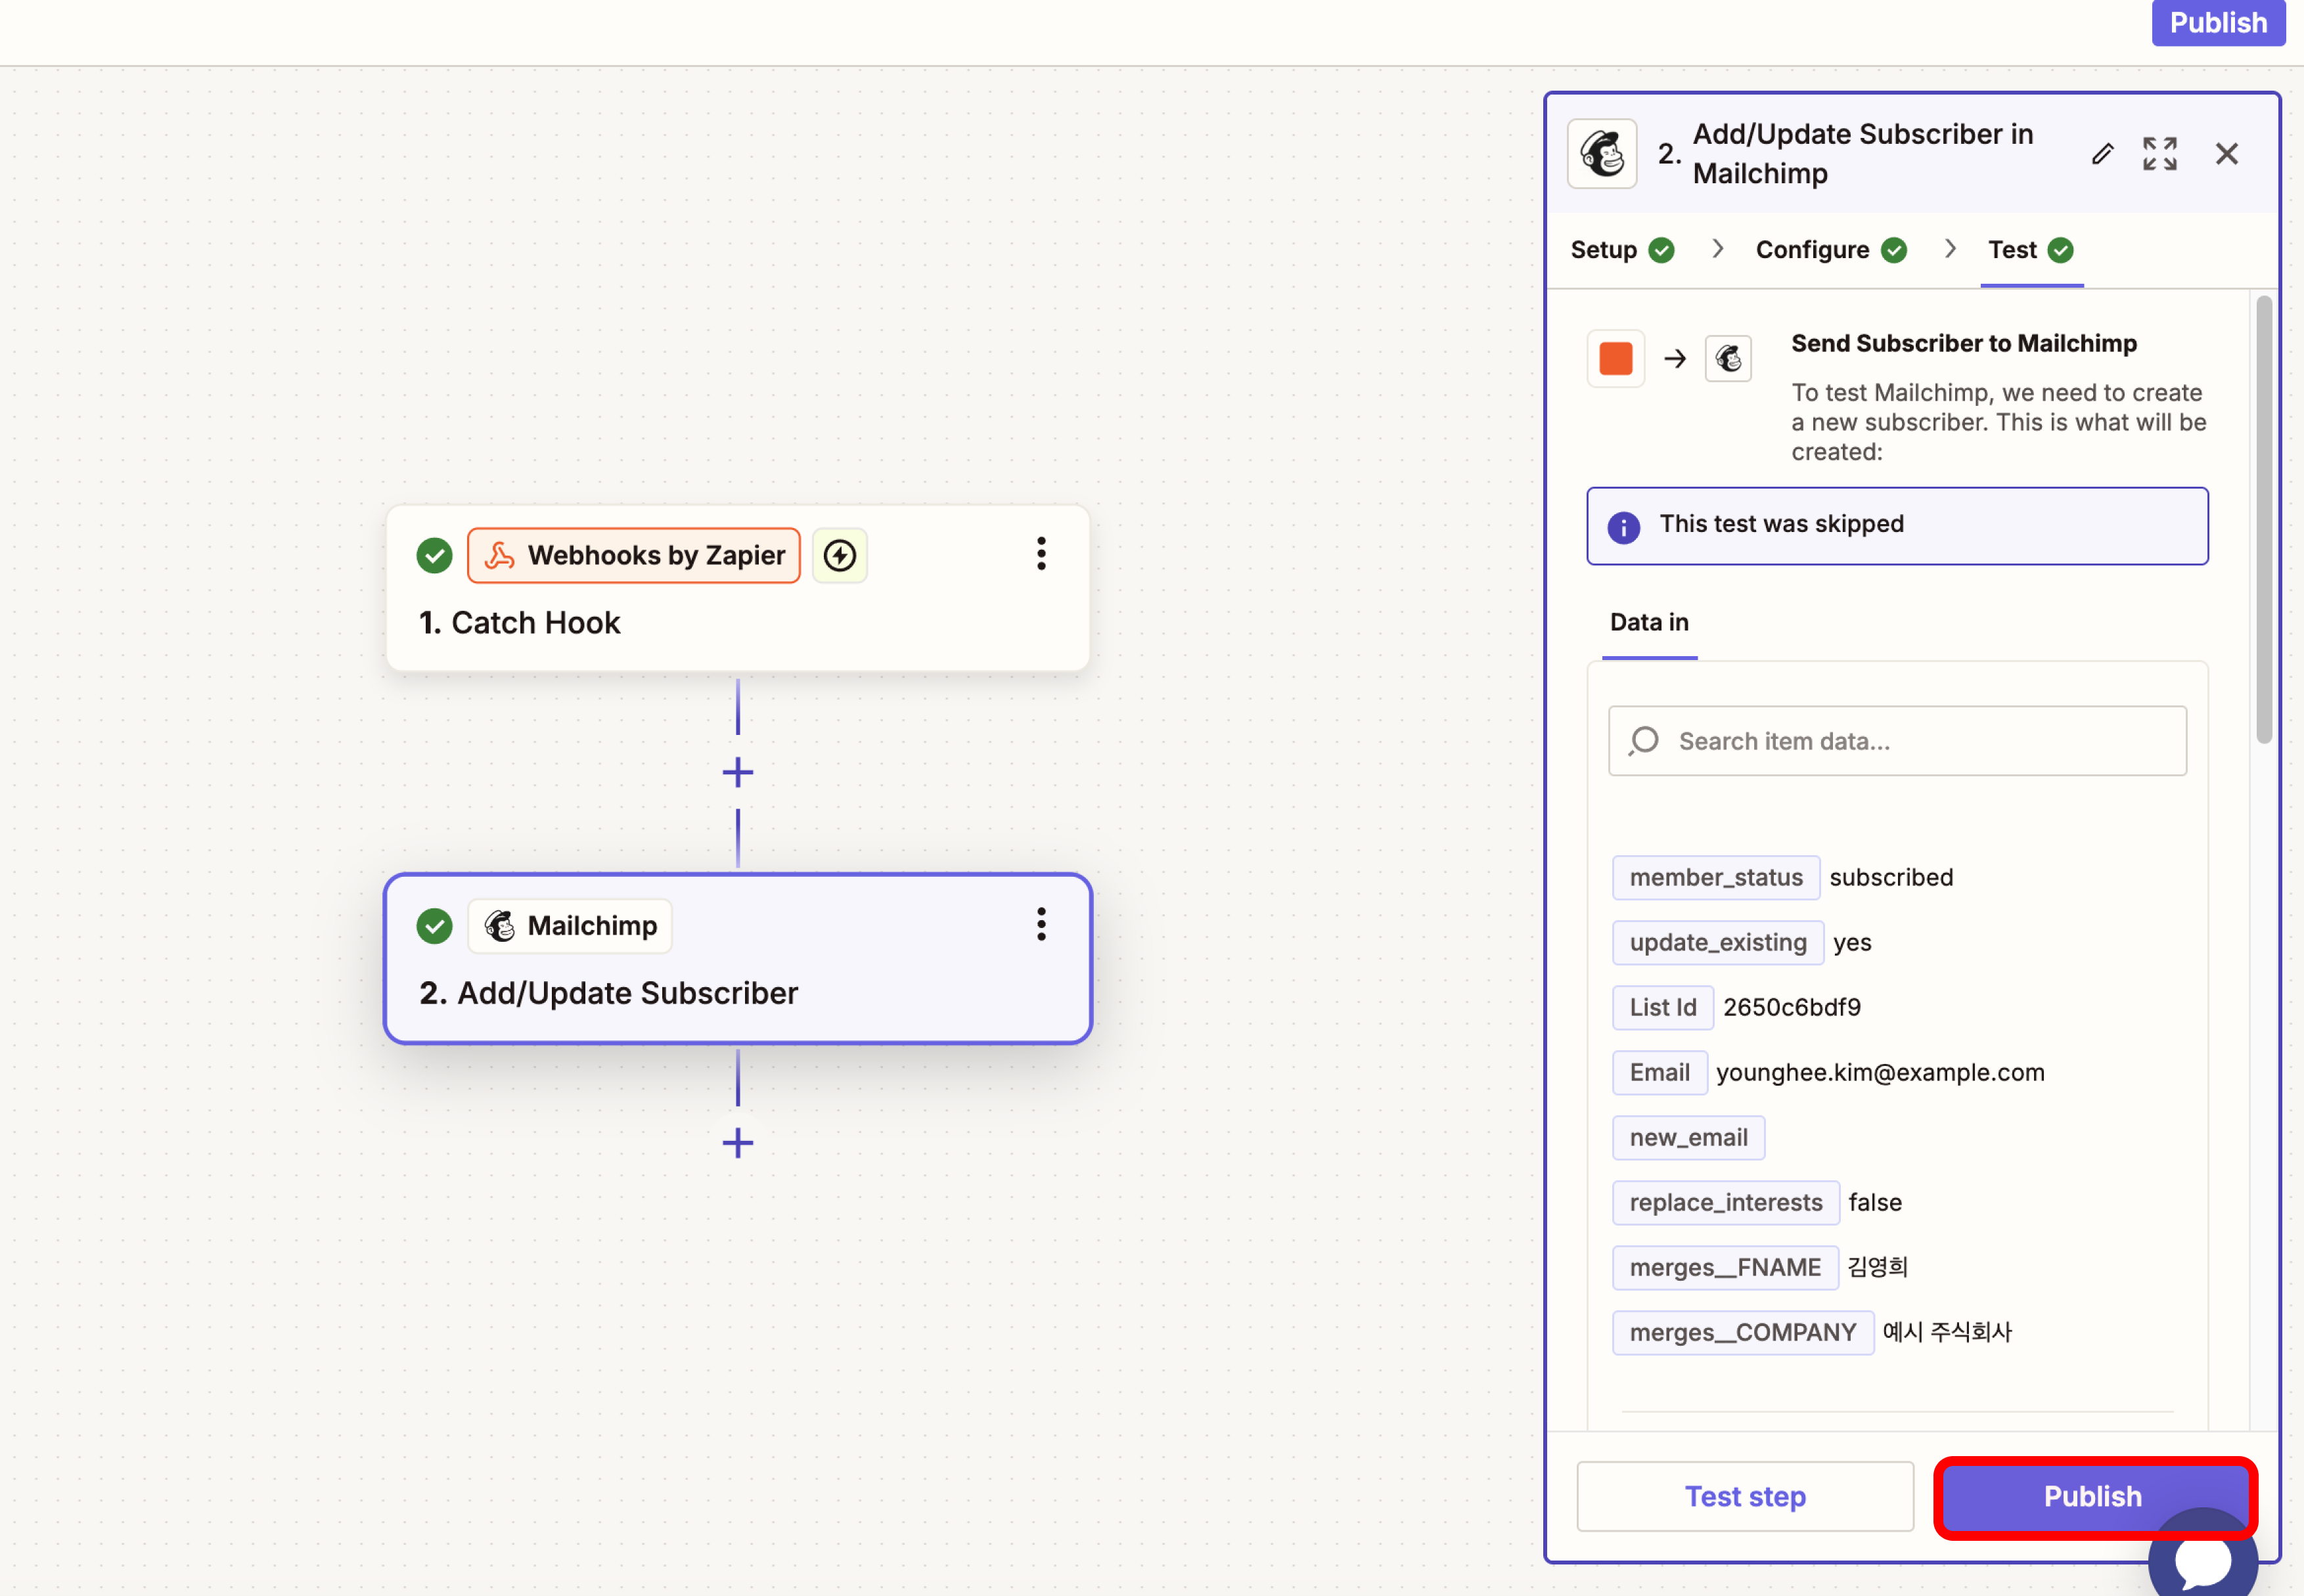The image size is (2304, 1596).
Task: Click the panel vertical scrollbar
Action: [x=2264, y=520]
